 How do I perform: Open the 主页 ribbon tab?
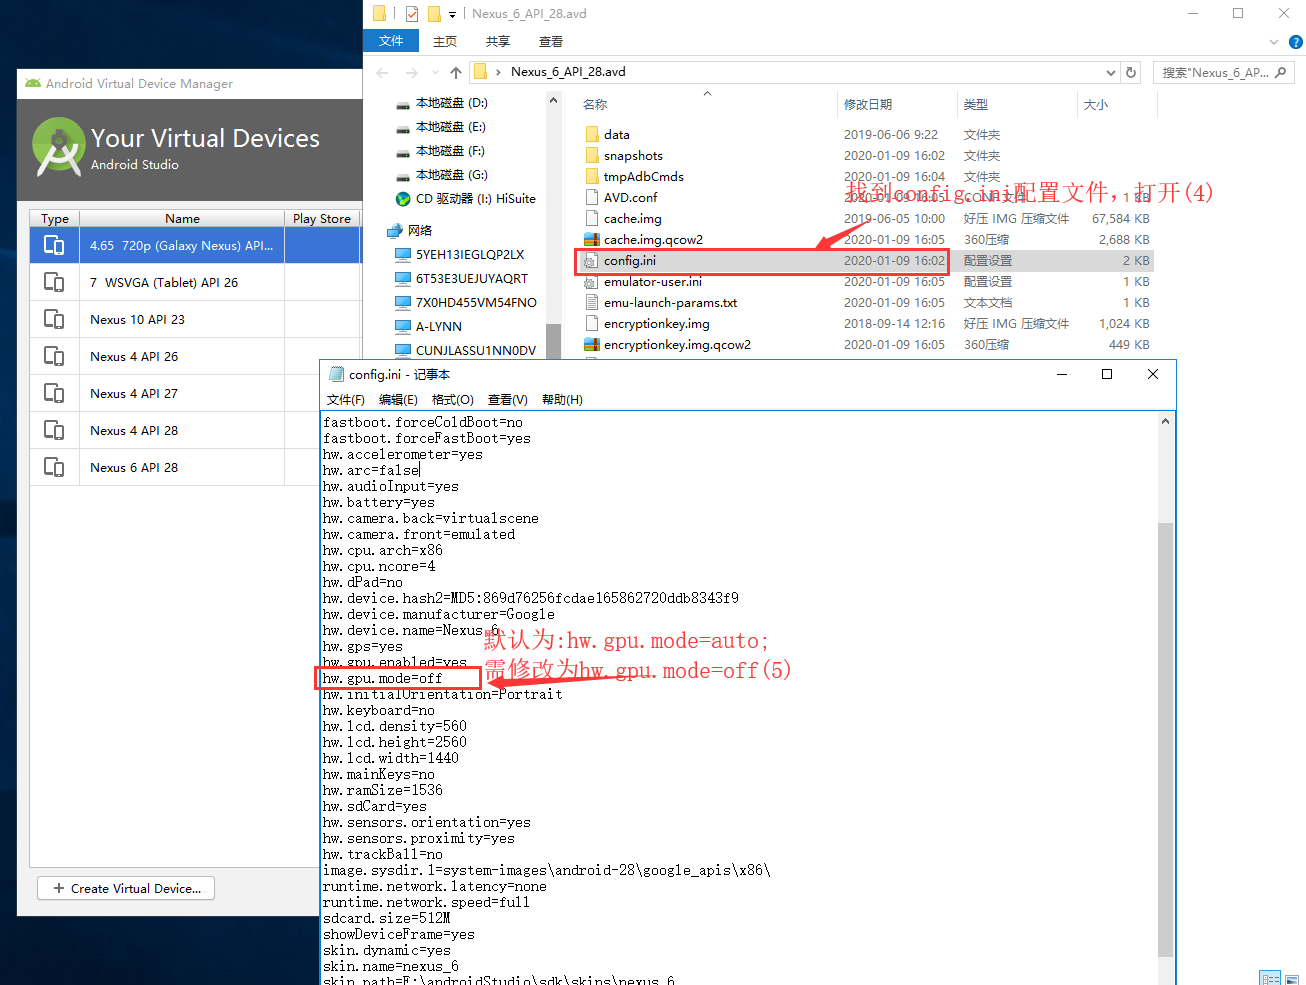[x=445, y=42]
